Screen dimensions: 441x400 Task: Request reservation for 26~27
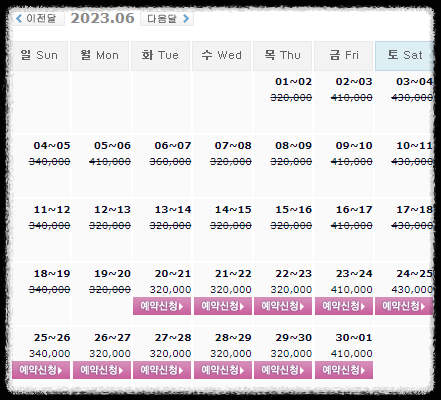point(102,370)
